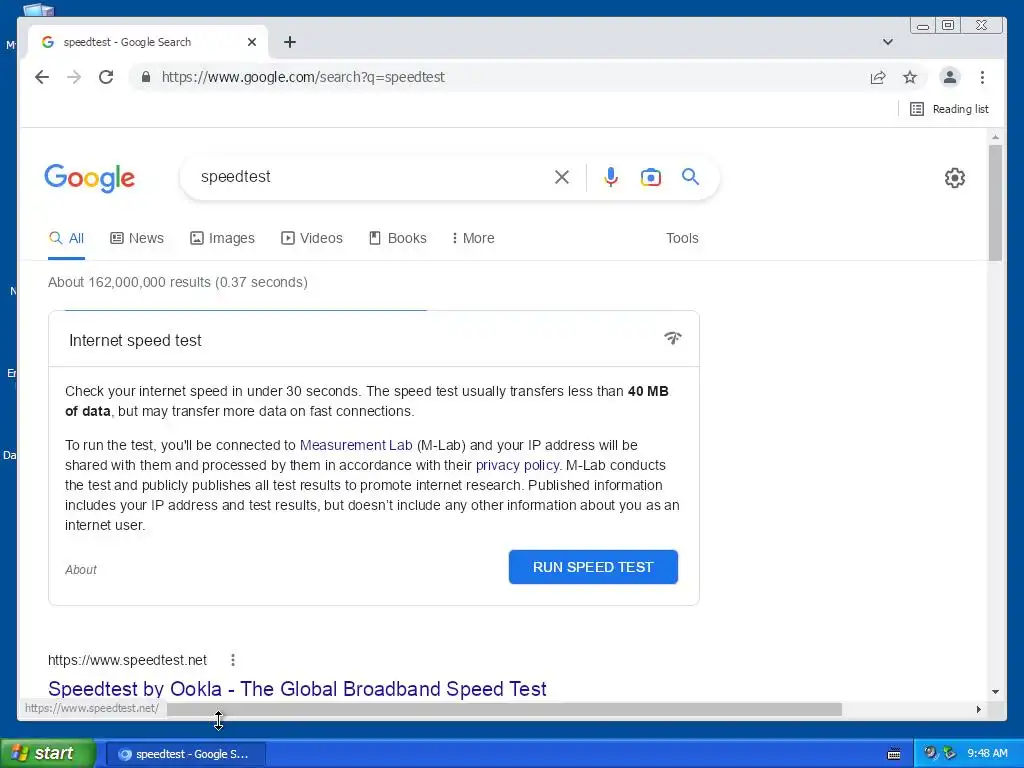Click the wifi speed icon in card

(673, 338)
